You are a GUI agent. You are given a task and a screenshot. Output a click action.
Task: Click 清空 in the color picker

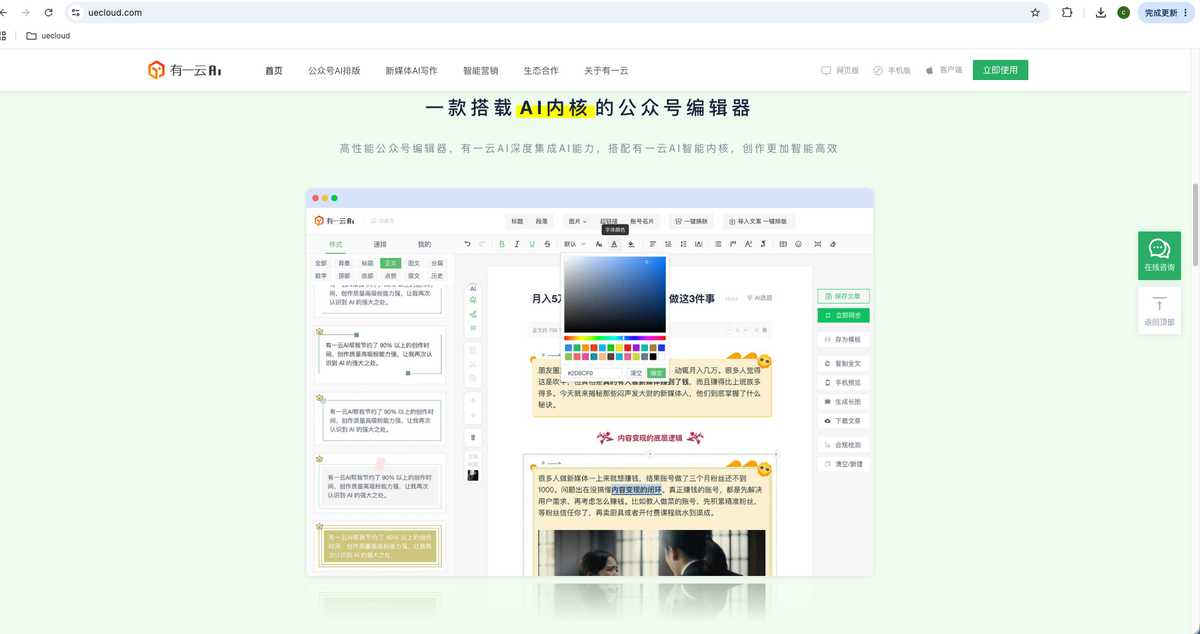click(635, 373)
